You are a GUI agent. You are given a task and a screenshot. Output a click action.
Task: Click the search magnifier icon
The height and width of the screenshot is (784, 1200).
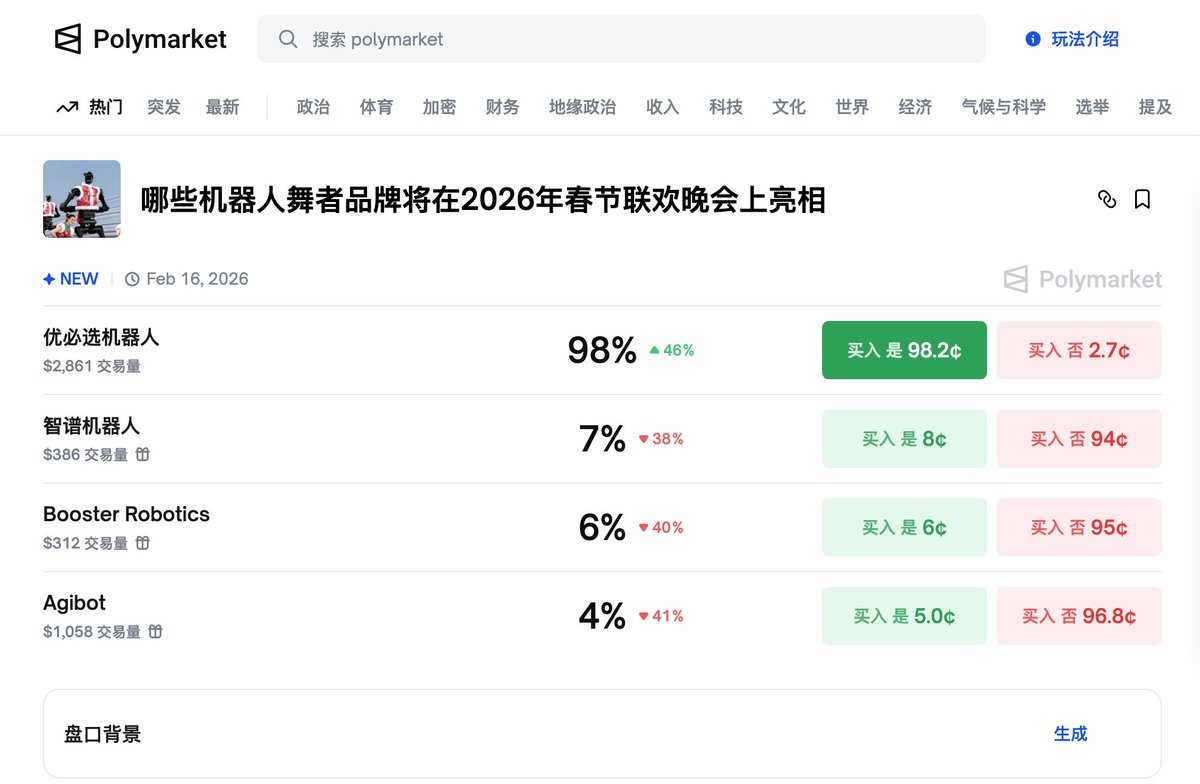(x=288, y=39)
